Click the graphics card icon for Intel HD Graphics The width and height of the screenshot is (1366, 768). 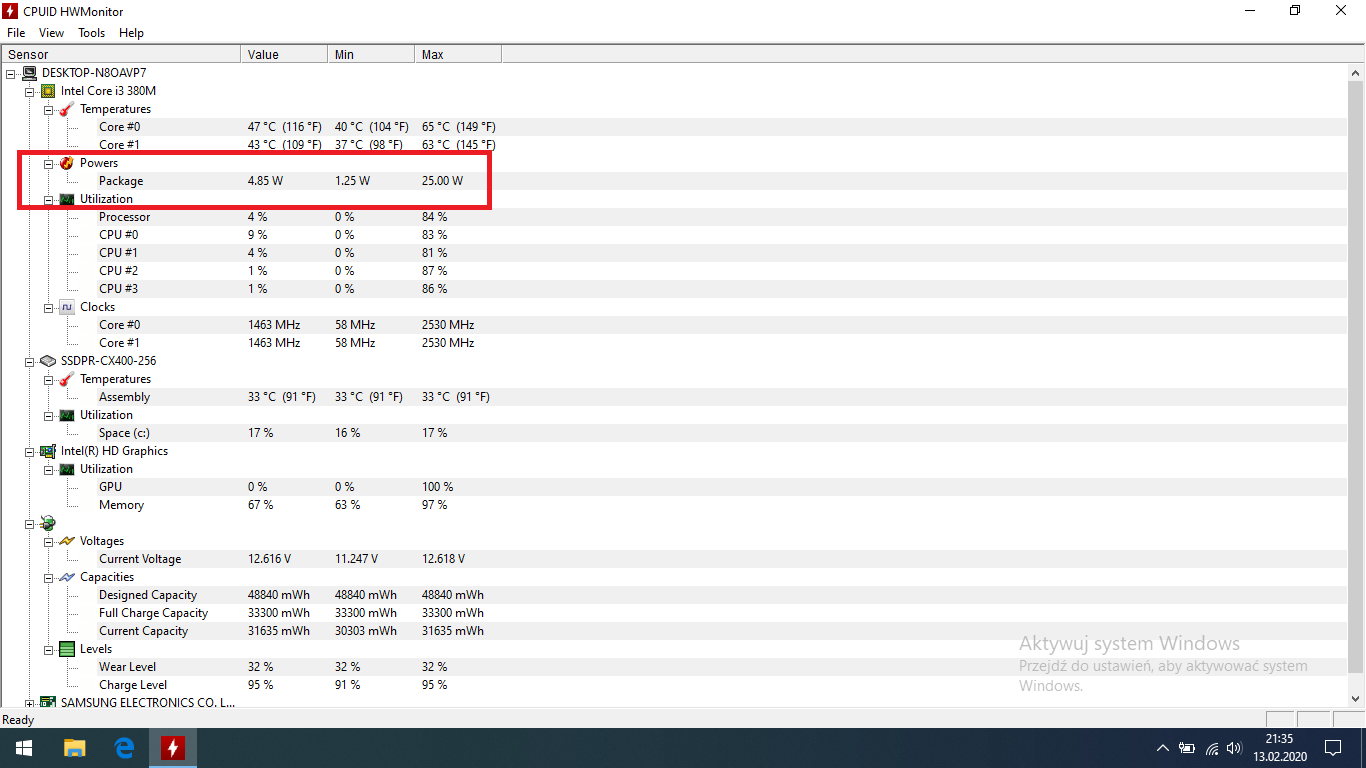(x=48, y=451)
